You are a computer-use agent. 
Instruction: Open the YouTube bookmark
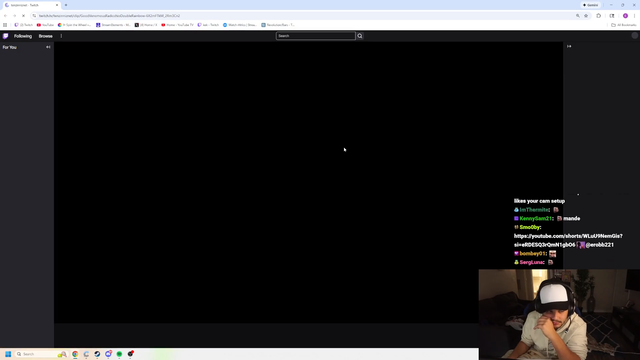[45, 25]
